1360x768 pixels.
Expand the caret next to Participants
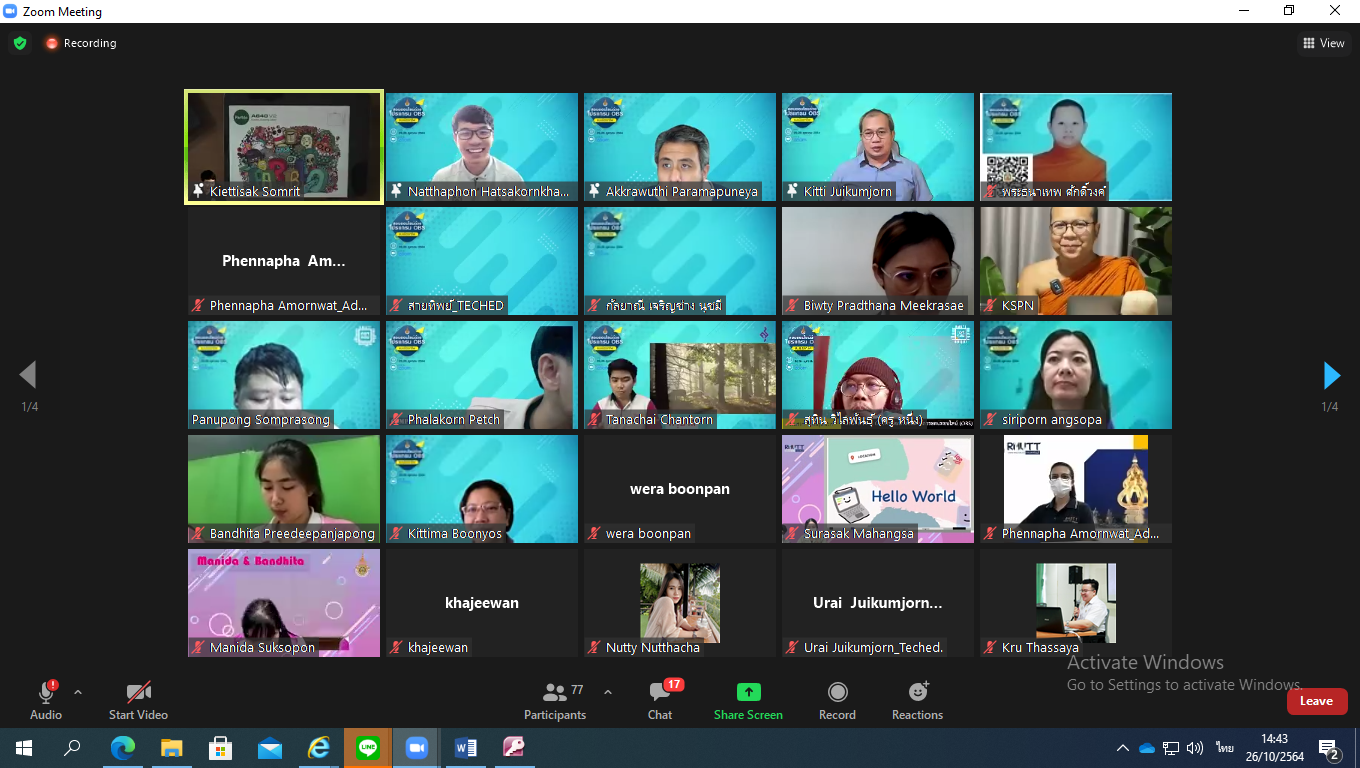coord(607,691)
